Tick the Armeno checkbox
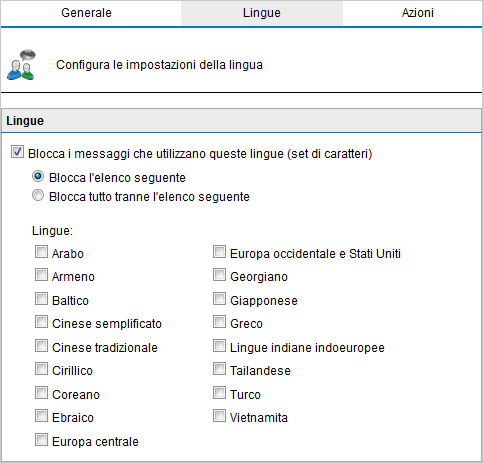Viewport: 483px width, 463px height. pos(41,275)
